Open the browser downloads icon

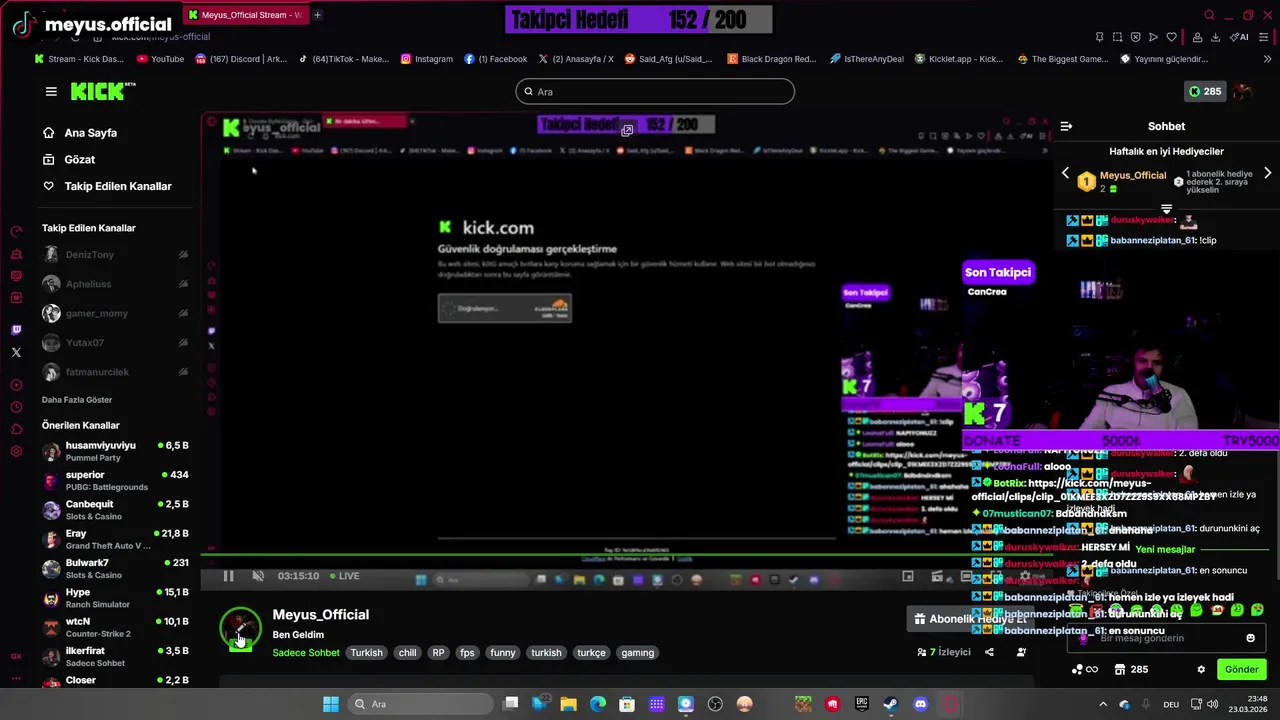click(x=1215, y=37)
